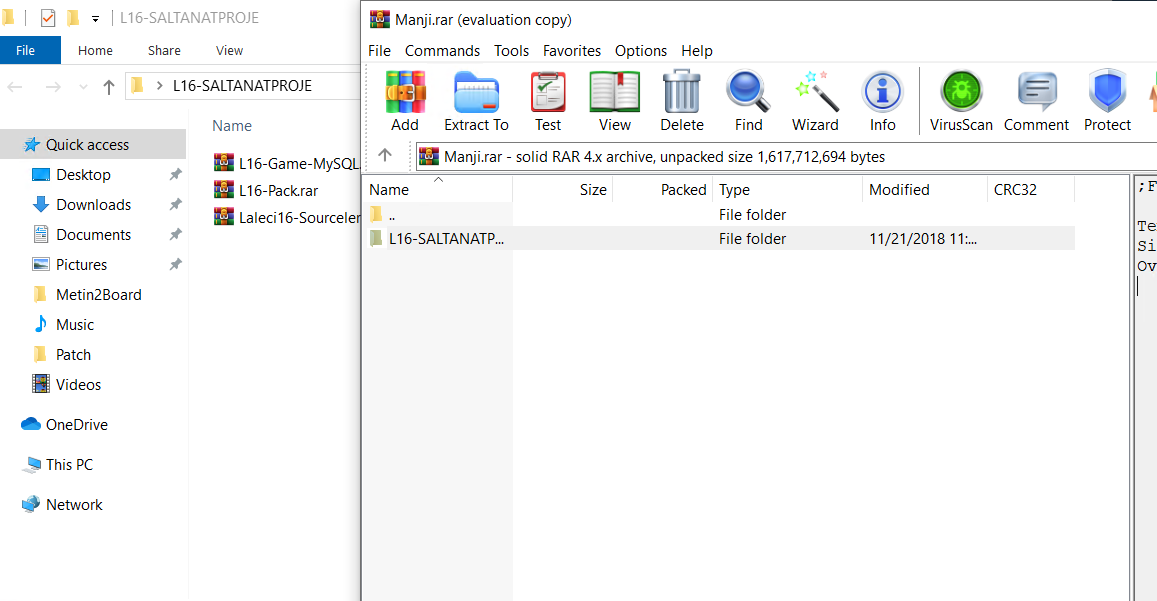
Task: Open Downloads in navigation pane
Action: 93,205
